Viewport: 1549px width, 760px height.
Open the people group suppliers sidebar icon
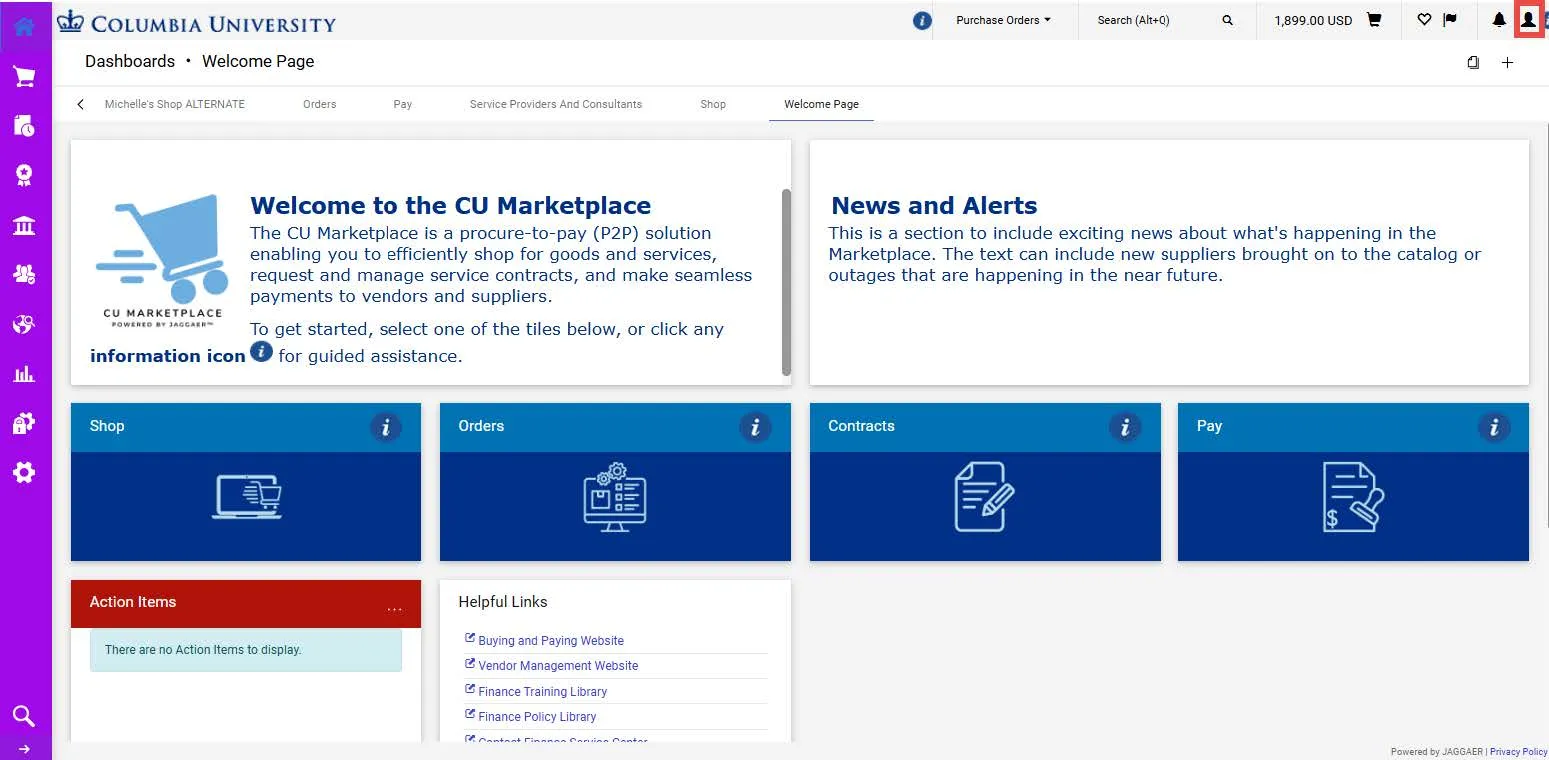click(x=24, y=274)
